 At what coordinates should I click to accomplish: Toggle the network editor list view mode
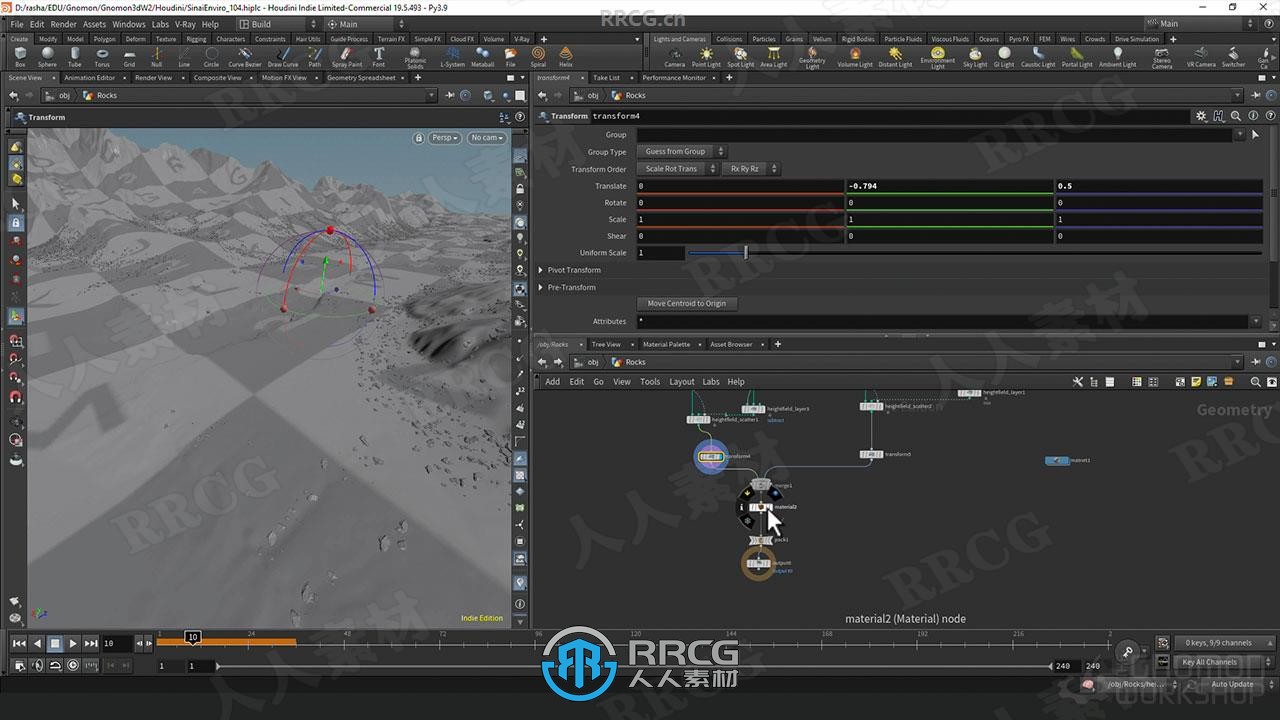click(1110, 382)
